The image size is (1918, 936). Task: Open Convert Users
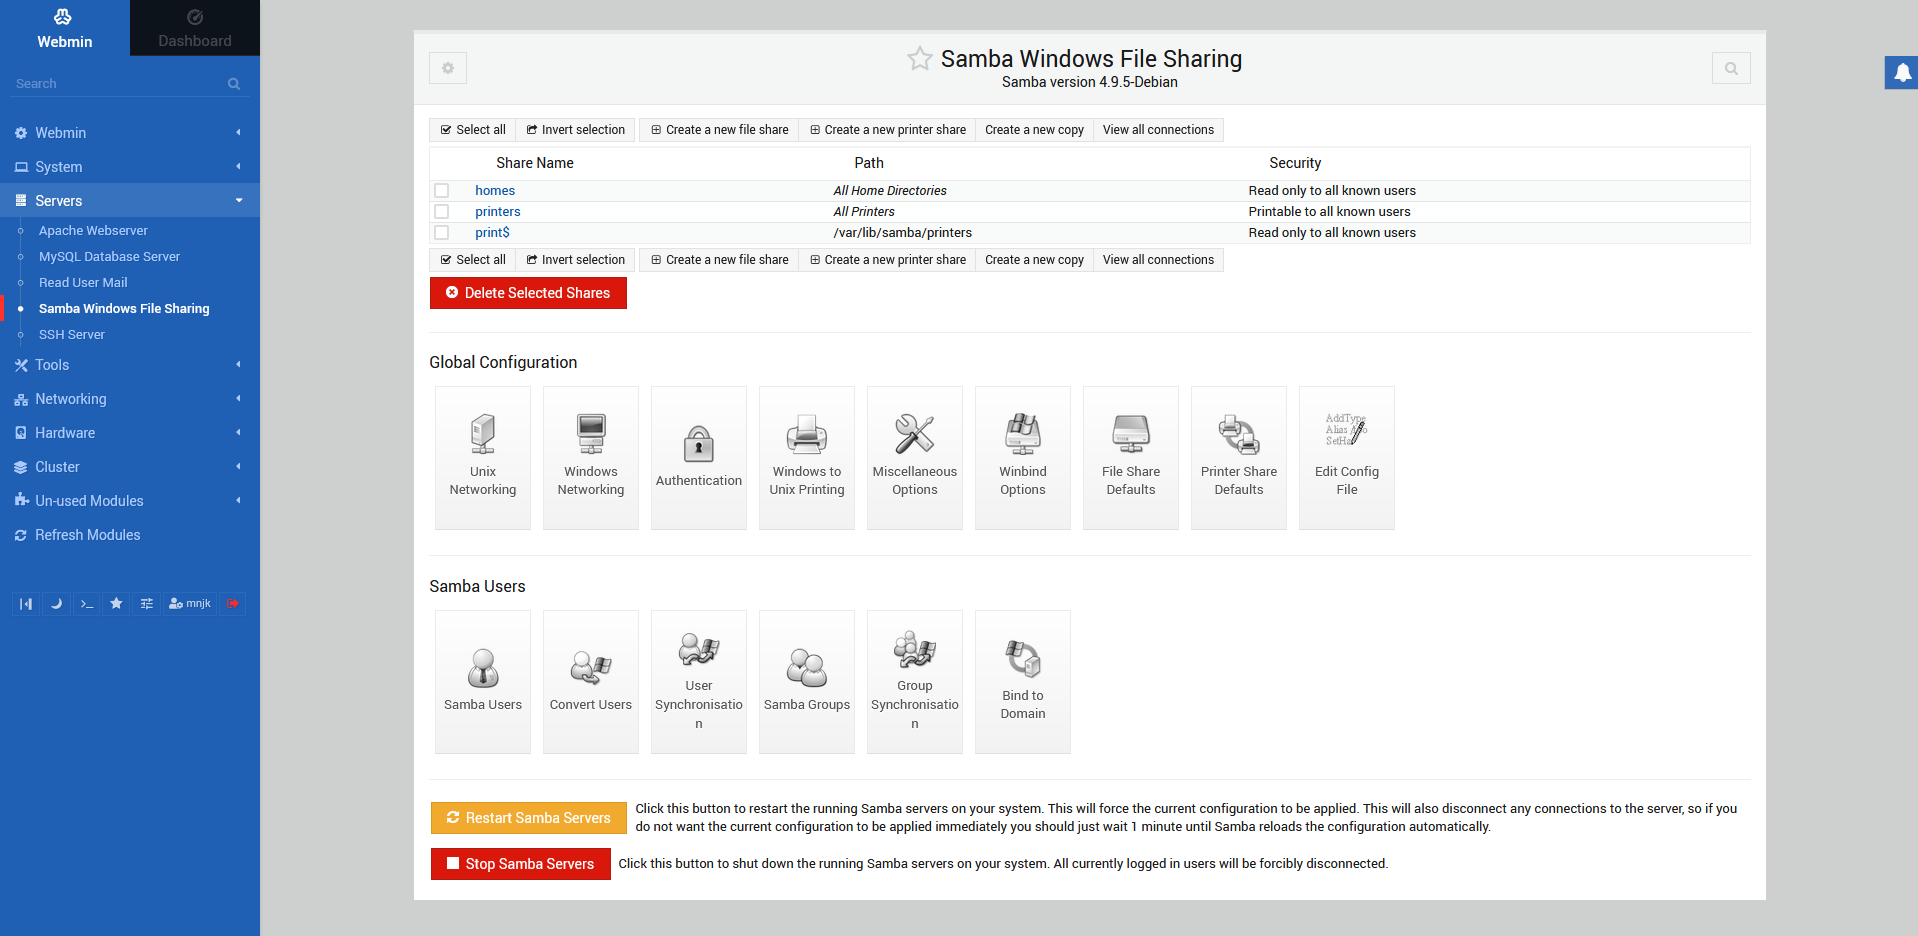click(x=591, y=681)
